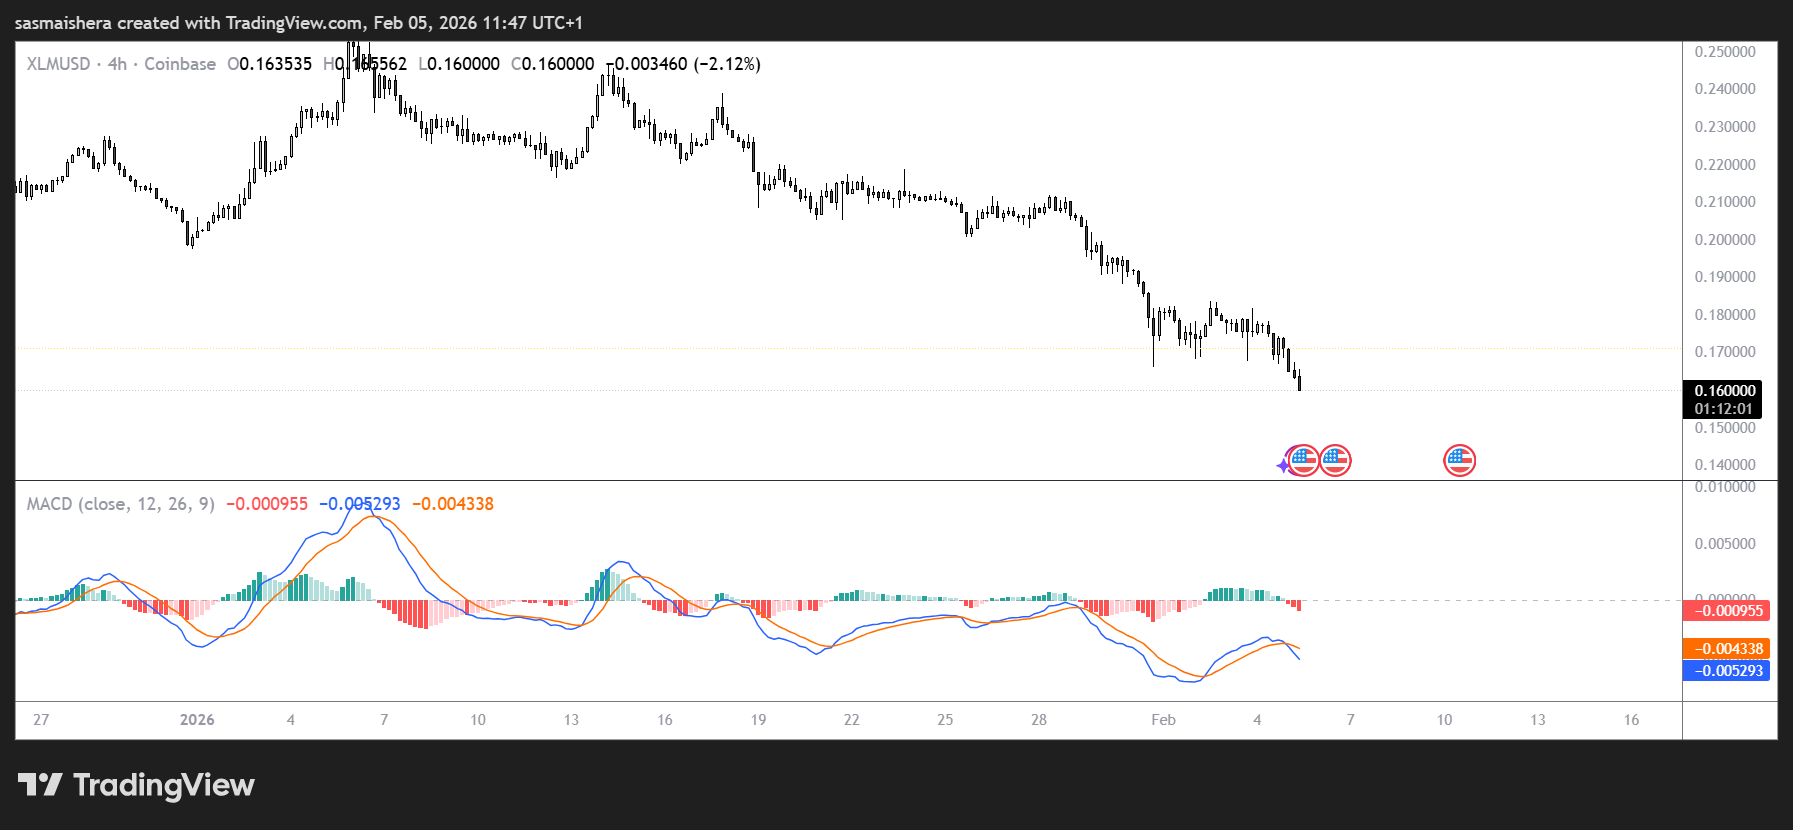Image resolution: width=1793 pixels, height=830 pixels.
Task: Open the US flag event beside the sparkle
Action: pos(1303,460)
